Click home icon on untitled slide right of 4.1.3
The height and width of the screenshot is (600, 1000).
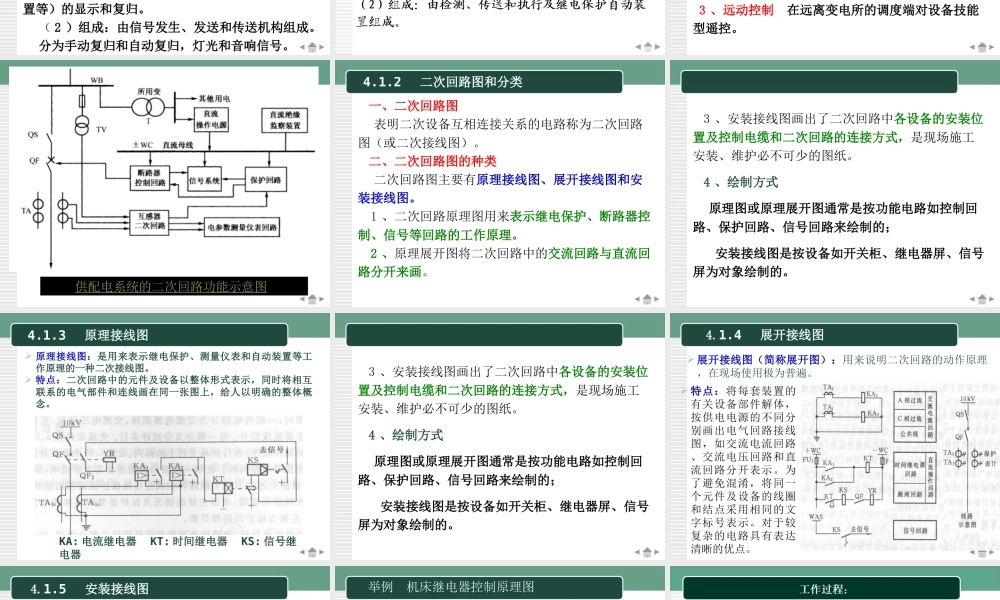(x=647, y=552)
